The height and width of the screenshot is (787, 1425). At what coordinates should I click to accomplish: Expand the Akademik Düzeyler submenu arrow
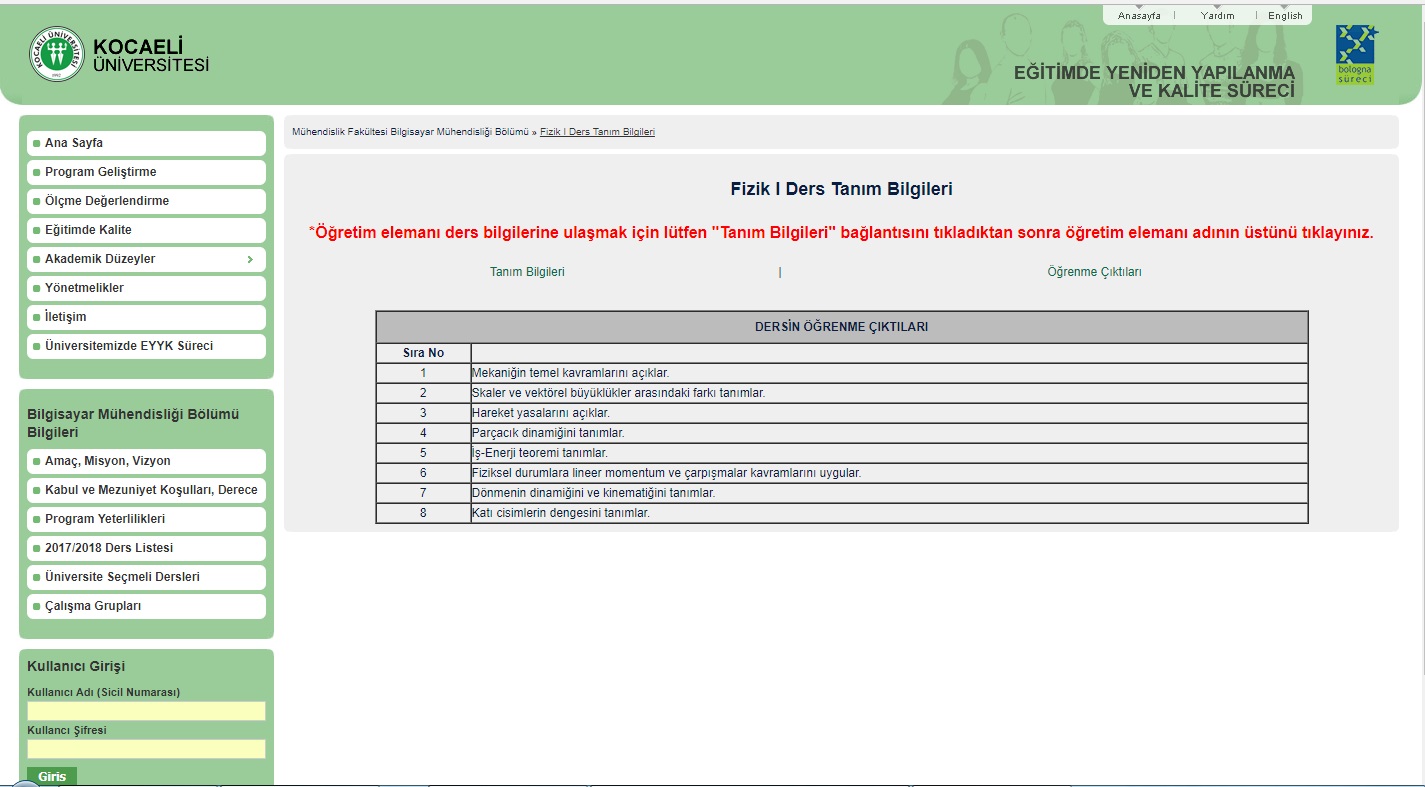250,260
